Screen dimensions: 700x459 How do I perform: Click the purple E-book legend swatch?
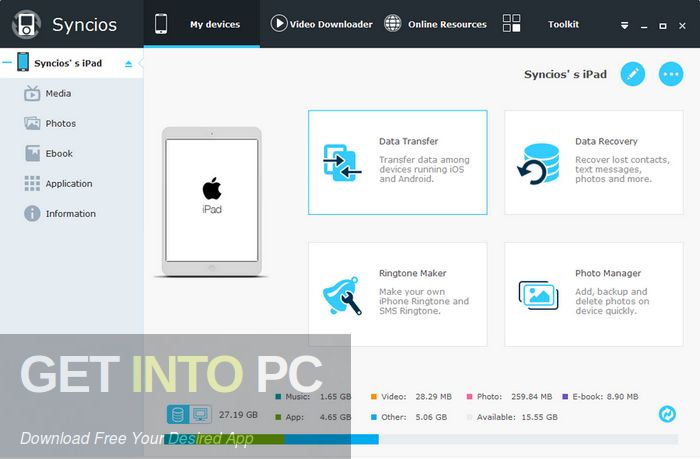pos(565,396)
